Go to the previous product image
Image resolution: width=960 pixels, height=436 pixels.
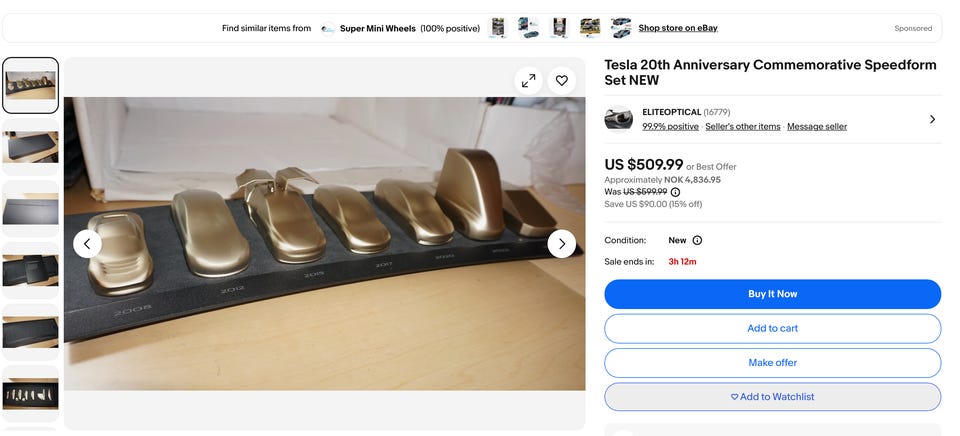pos(87,243)
